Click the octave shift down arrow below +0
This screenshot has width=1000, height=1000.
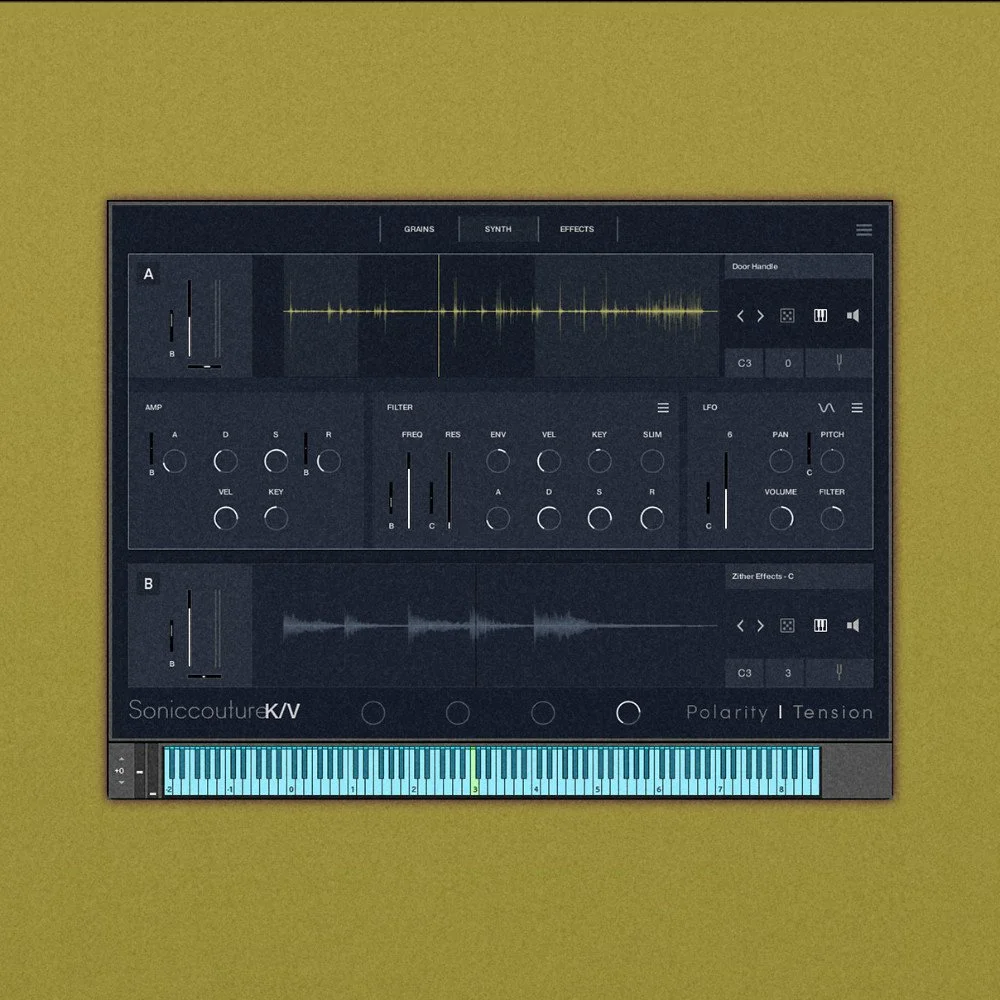(121, 782)
